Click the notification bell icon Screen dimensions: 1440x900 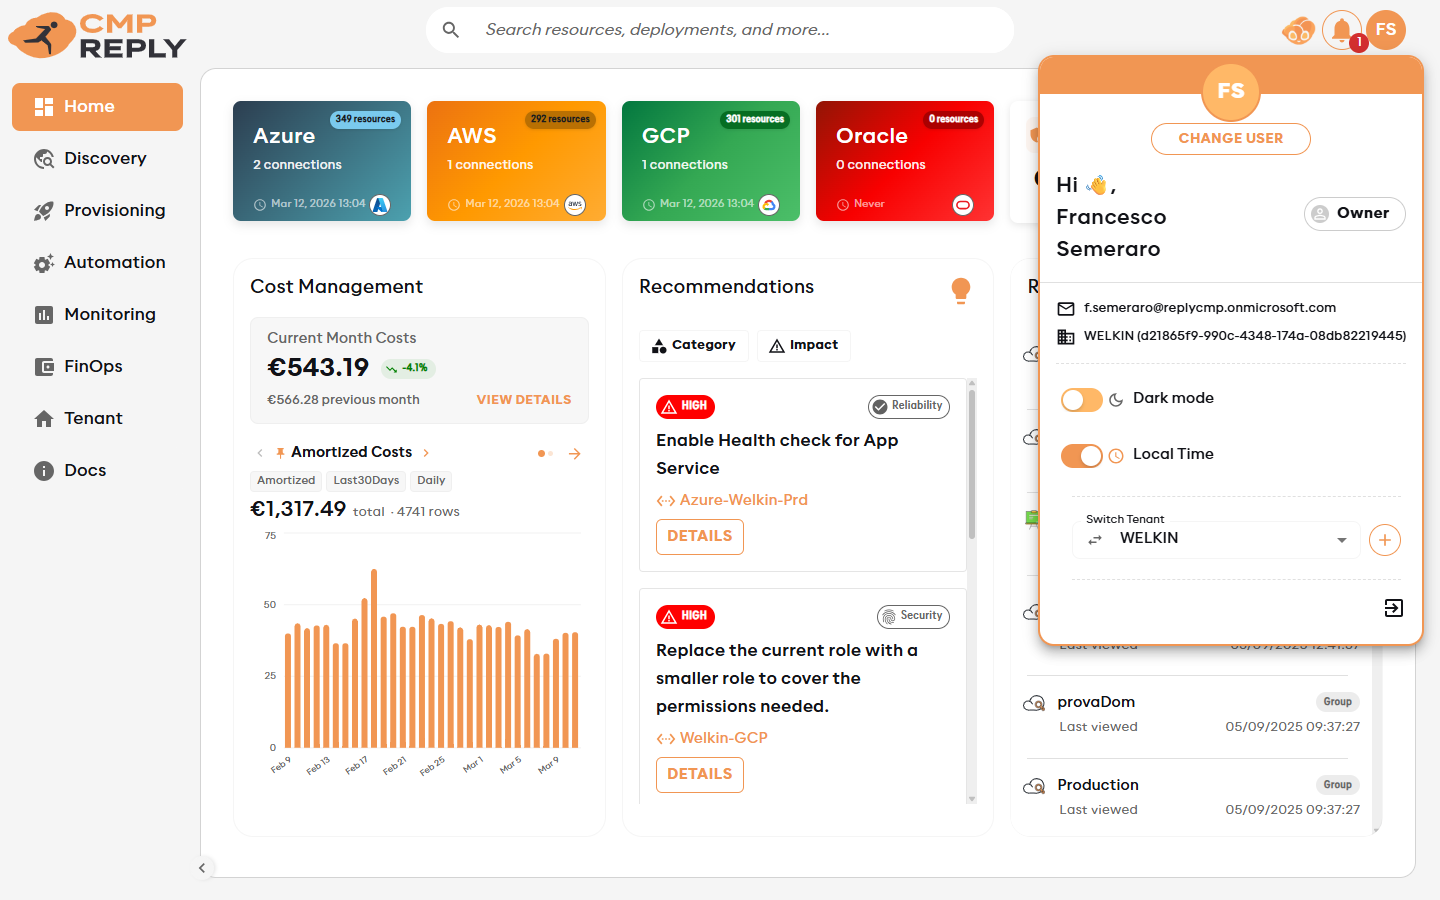click(1341, 30)
